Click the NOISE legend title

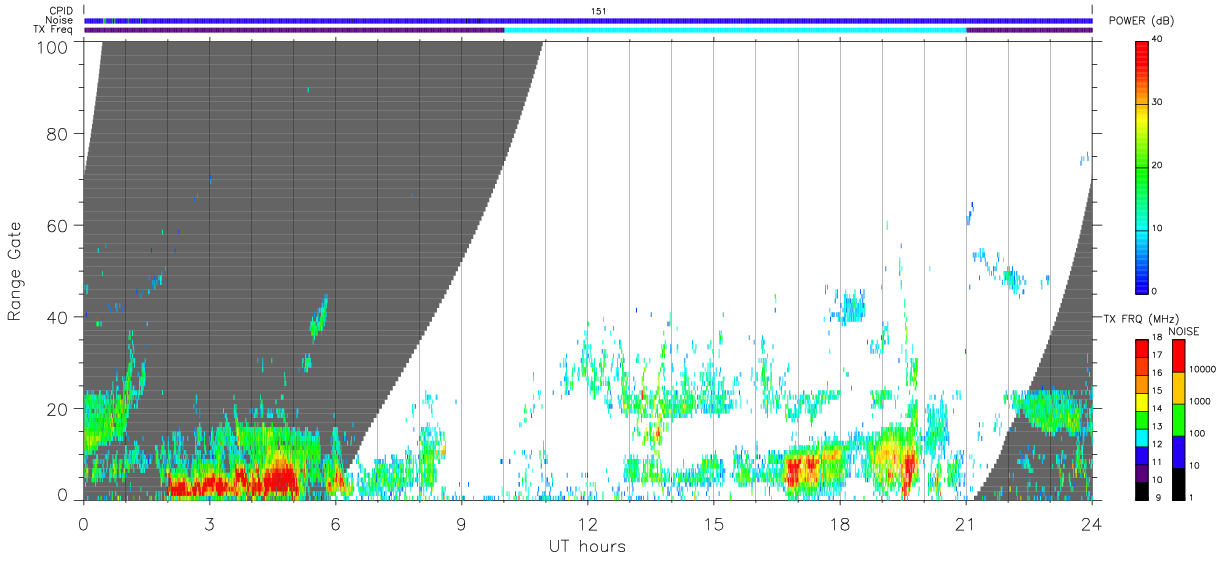[1184, 331]
